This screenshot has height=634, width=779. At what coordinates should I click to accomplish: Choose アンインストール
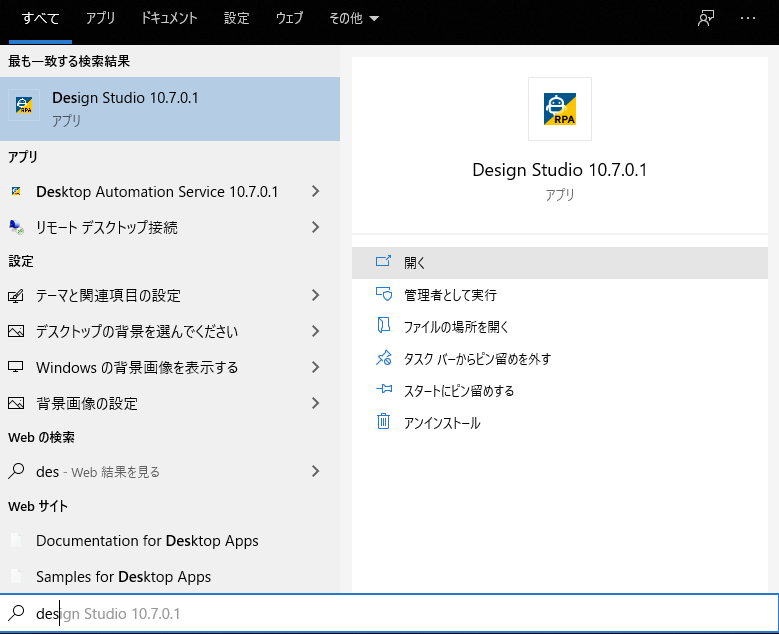click(559, 422)
